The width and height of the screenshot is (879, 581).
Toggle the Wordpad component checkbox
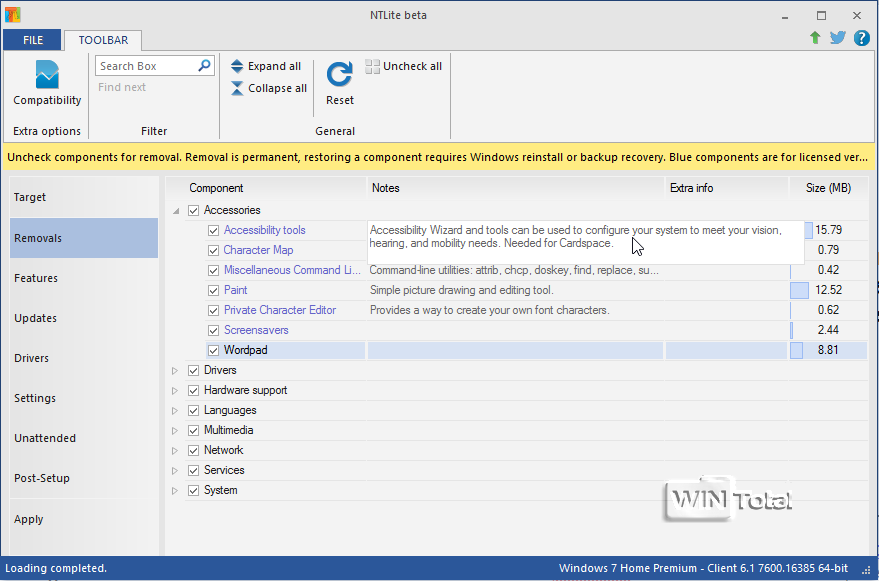213,350
